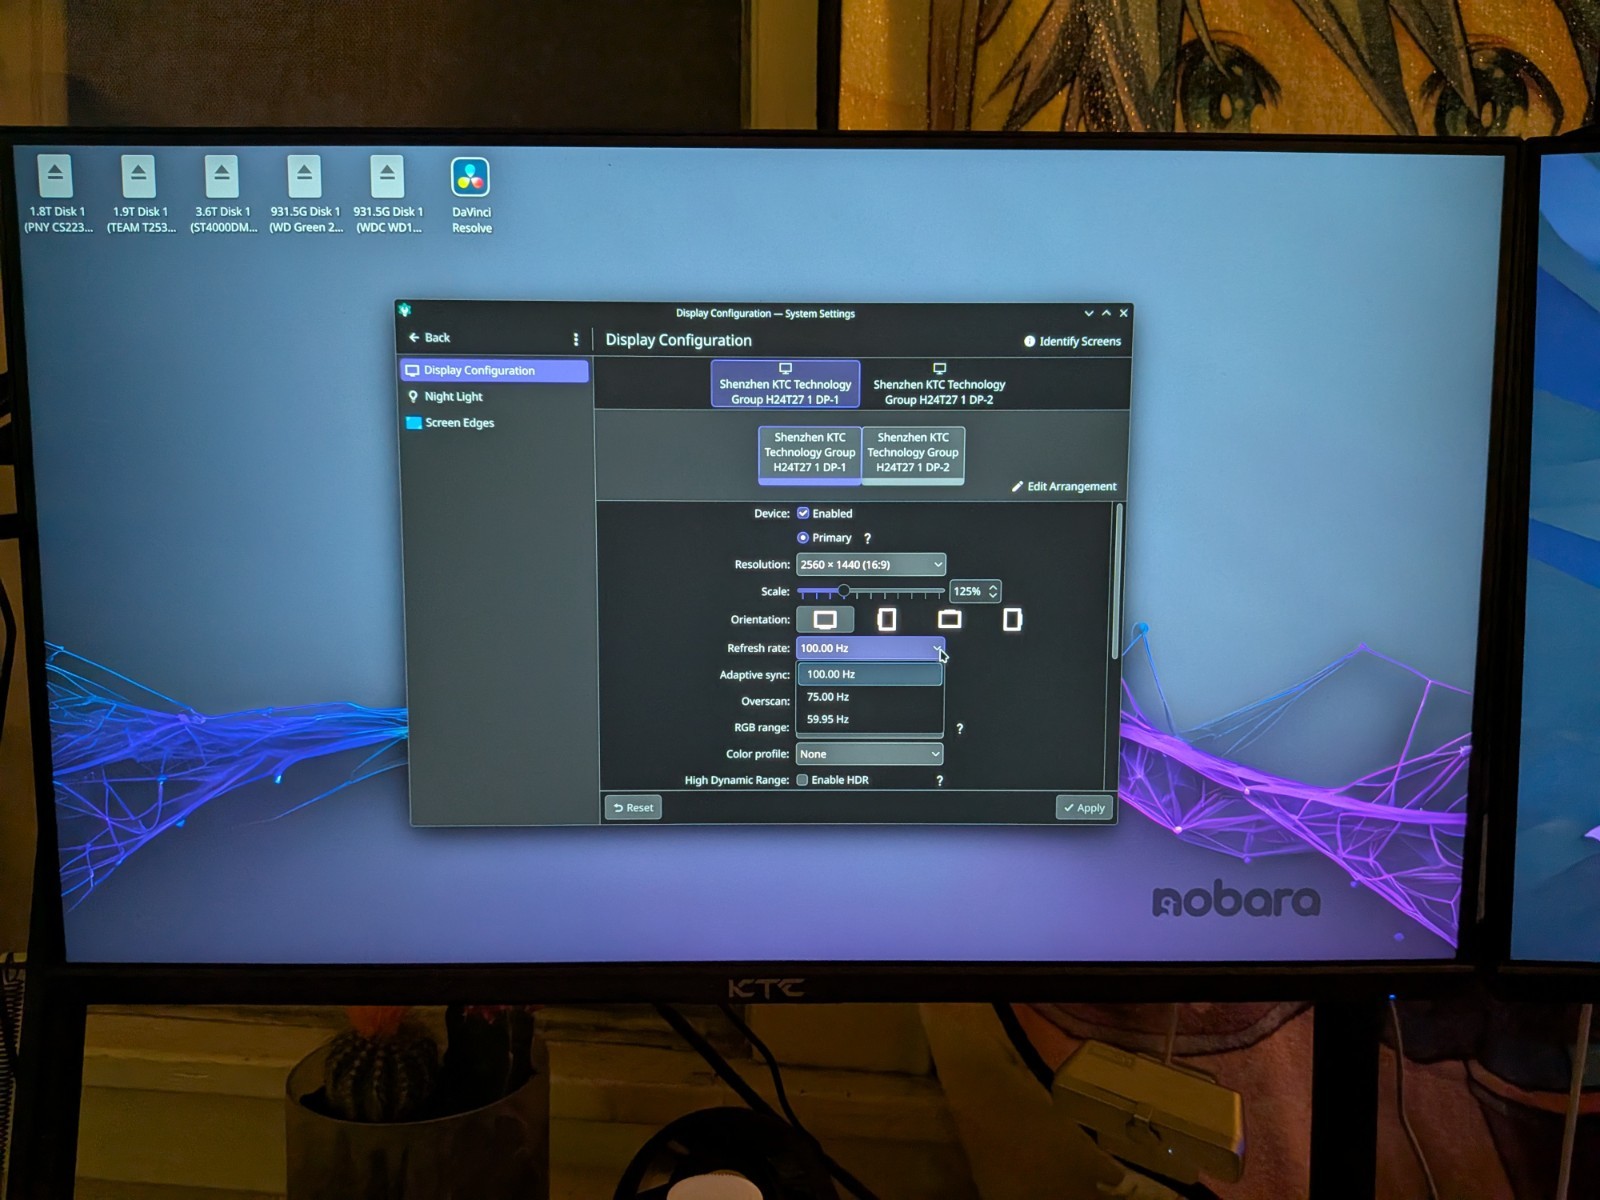The height and width of the screenshot is (1200, 1600).
Task: Open the Color profile None dropdown
Action: click(869, 754)
